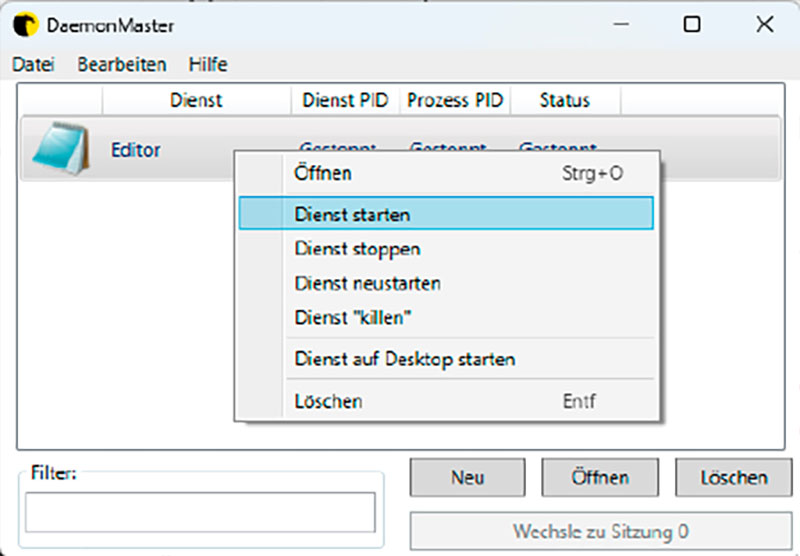Sort by the Status column header
Screen dimensions: 800x556
(x=565, y=100)
